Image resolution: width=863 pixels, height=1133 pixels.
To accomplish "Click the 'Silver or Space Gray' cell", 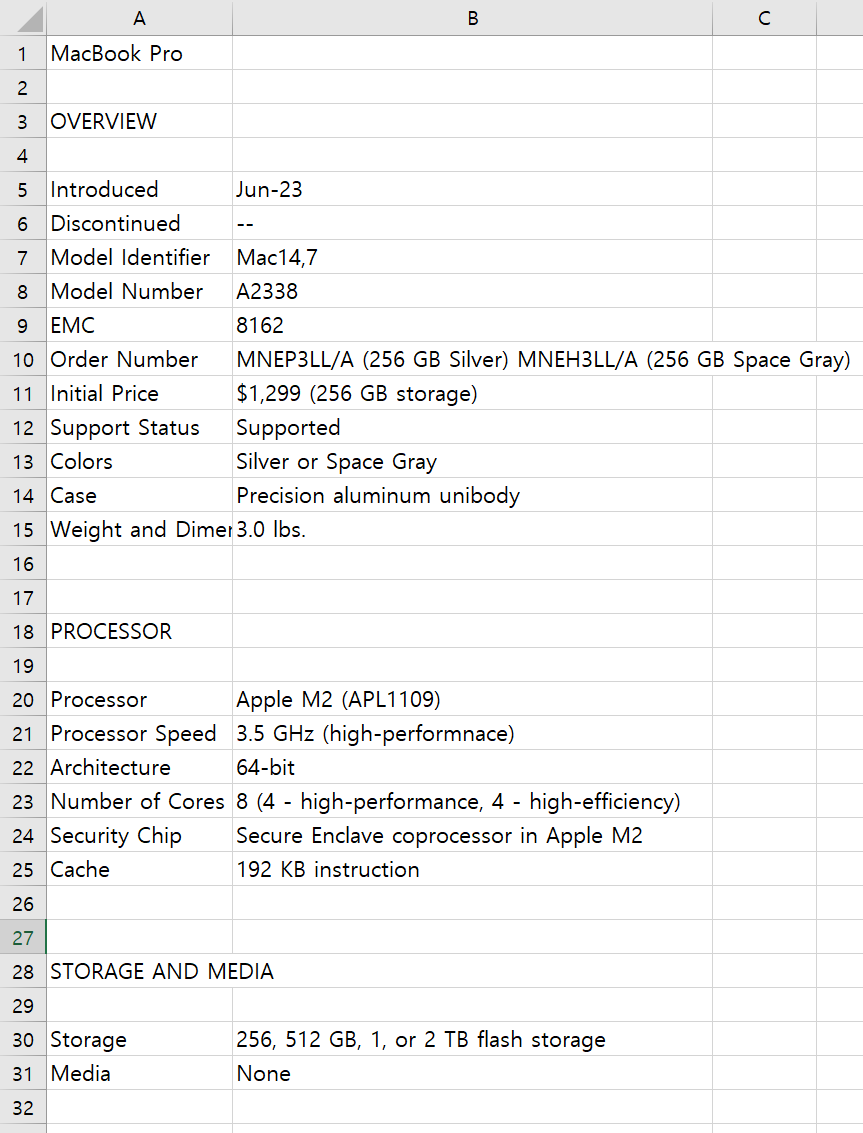I will click(x=472, y=461).
